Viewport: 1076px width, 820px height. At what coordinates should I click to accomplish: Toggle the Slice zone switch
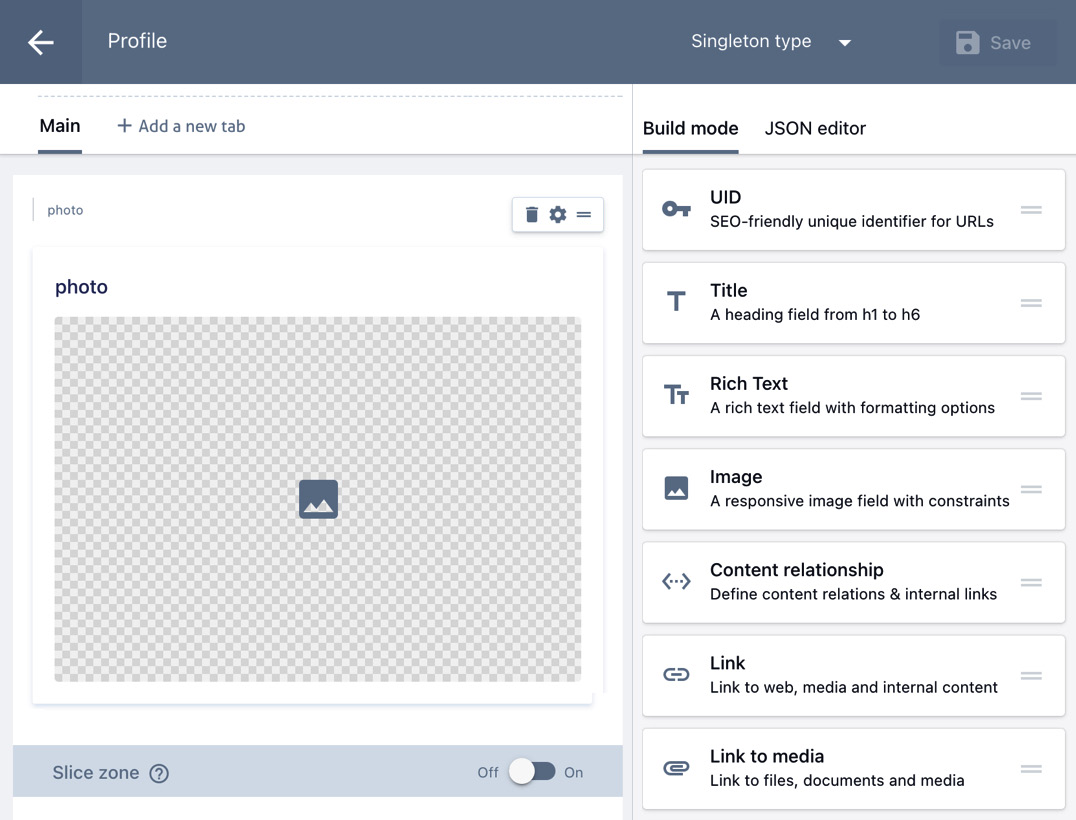point(531,772)
